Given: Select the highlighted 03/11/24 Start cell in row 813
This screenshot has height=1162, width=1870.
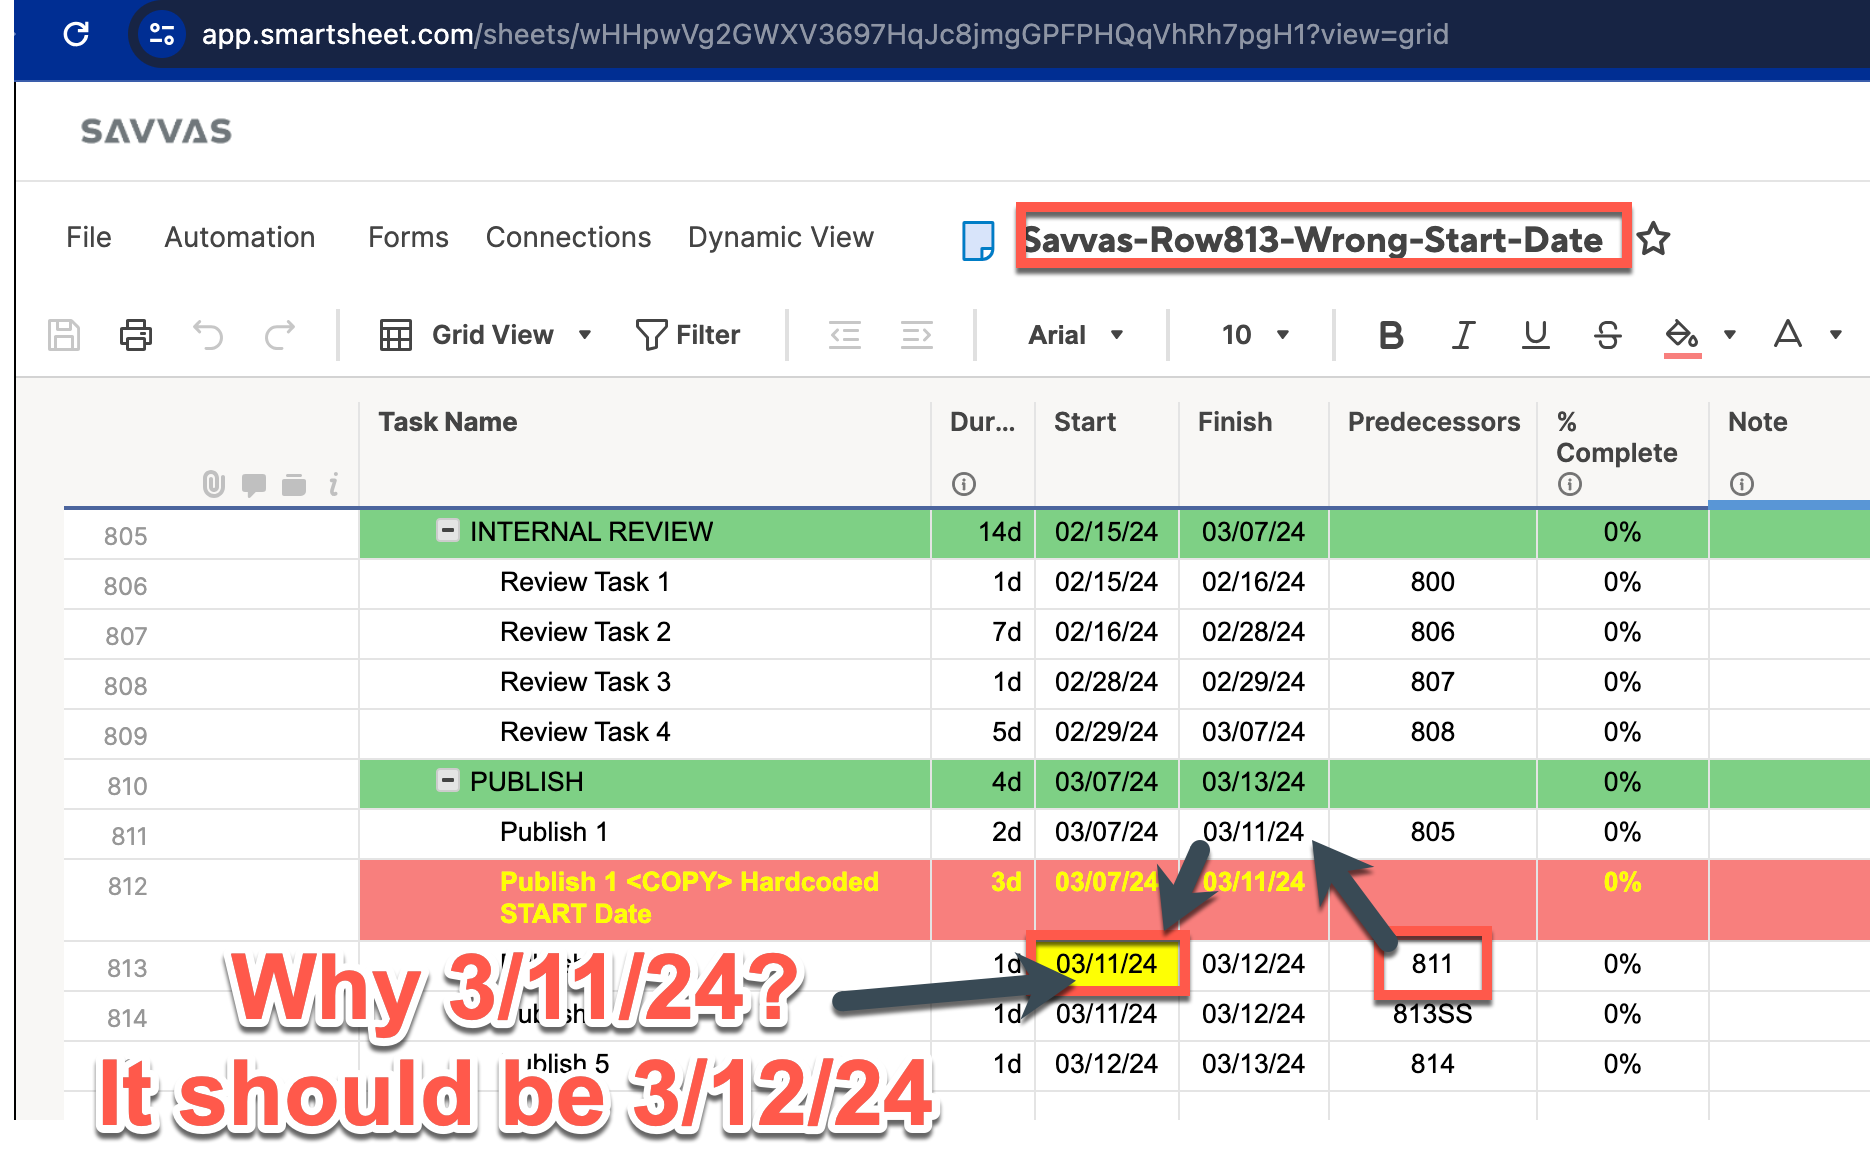Looking at the screenshot, I should tap(1107, 964).
